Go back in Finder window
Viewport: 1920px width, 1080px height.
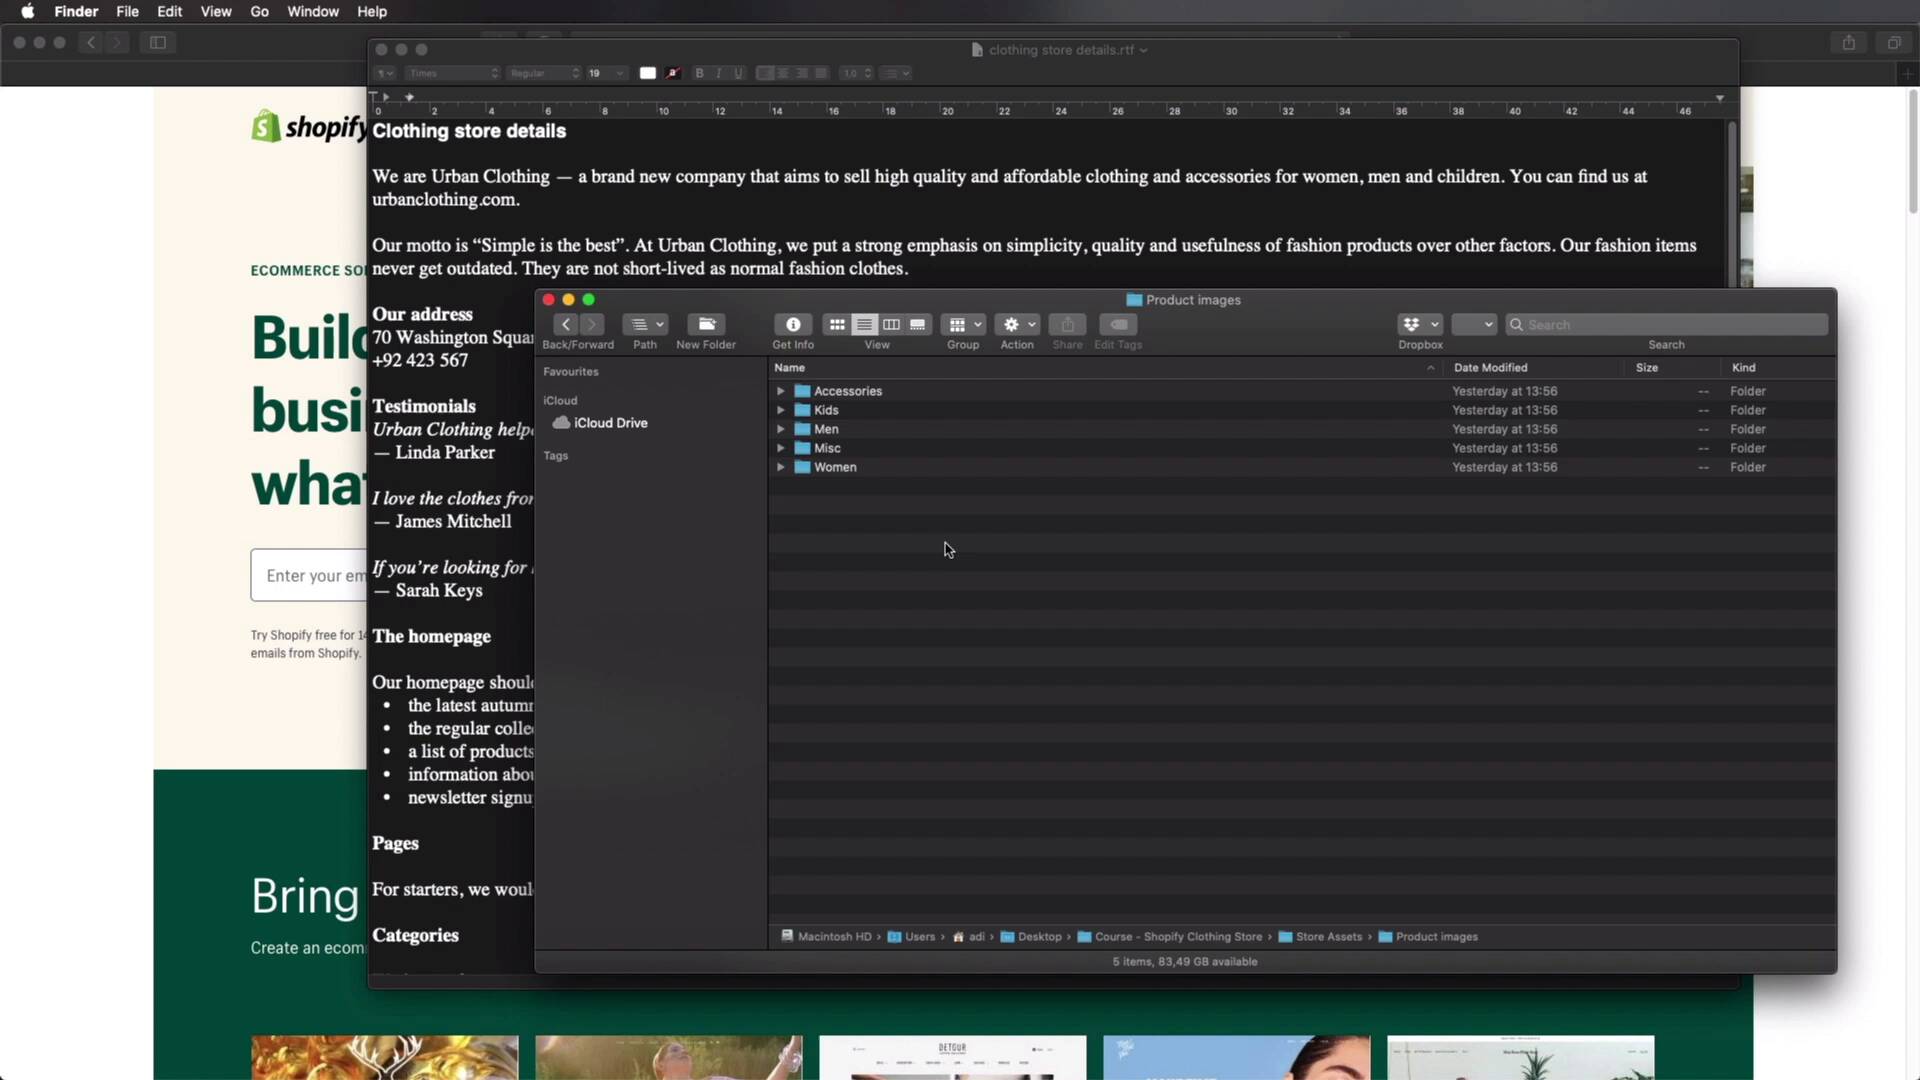[x=566, y=325]
